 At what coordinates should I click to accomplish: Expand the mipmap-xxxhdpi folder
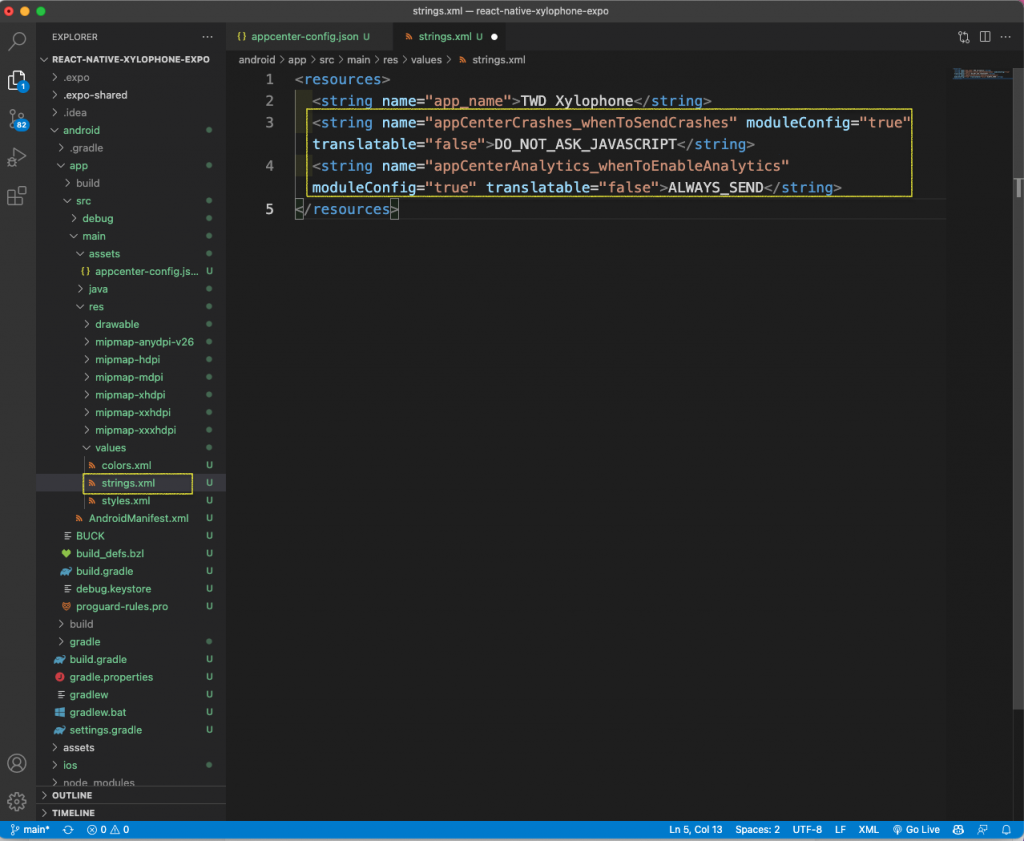click(x=131, y=430)
